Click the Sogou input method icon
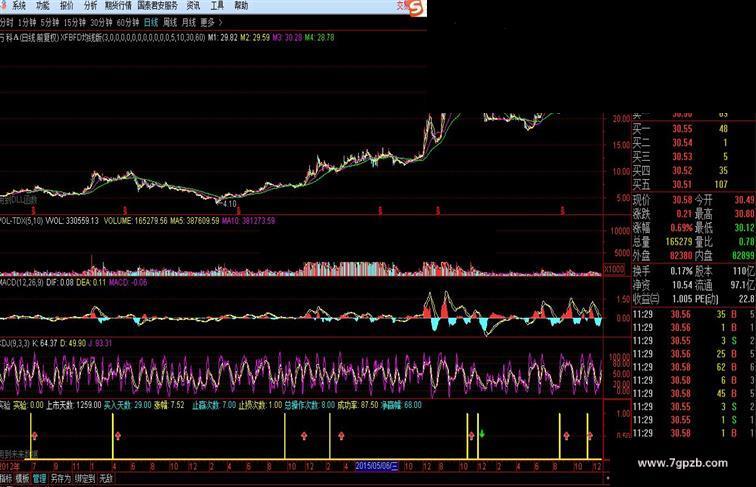The image size is (756, 487). click(x=416, y=8)
